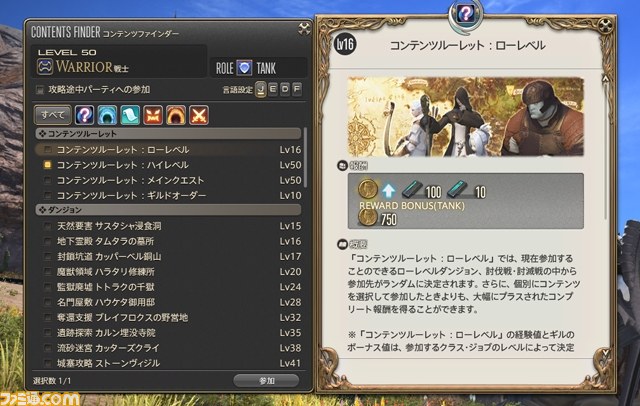Viewport: 640px width, 406px height.
Task: Select the roulette question-mark filter icon
Action: coord(84,115)
